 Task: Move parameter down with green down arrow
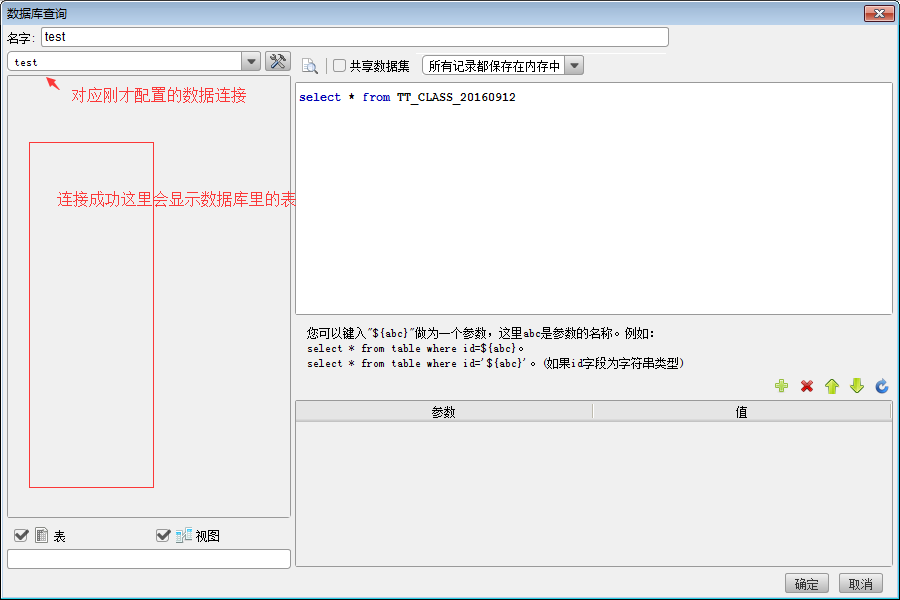pos(856,386)
